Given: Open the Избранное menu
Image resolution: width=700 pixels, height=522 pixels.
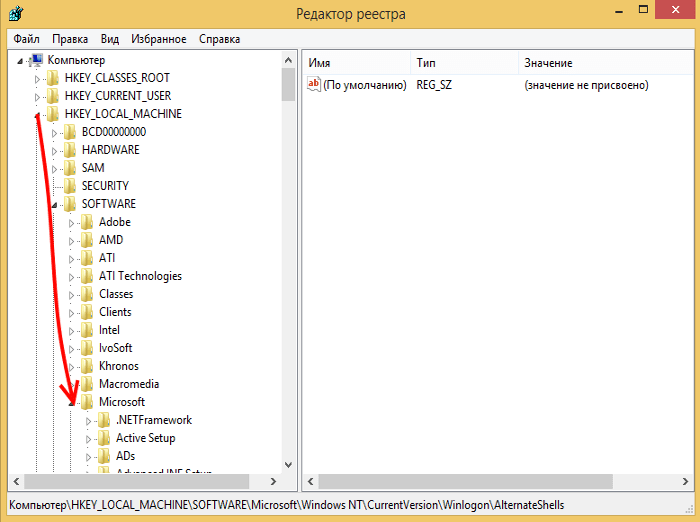Looking at the screenshot, I should point(158,39).
